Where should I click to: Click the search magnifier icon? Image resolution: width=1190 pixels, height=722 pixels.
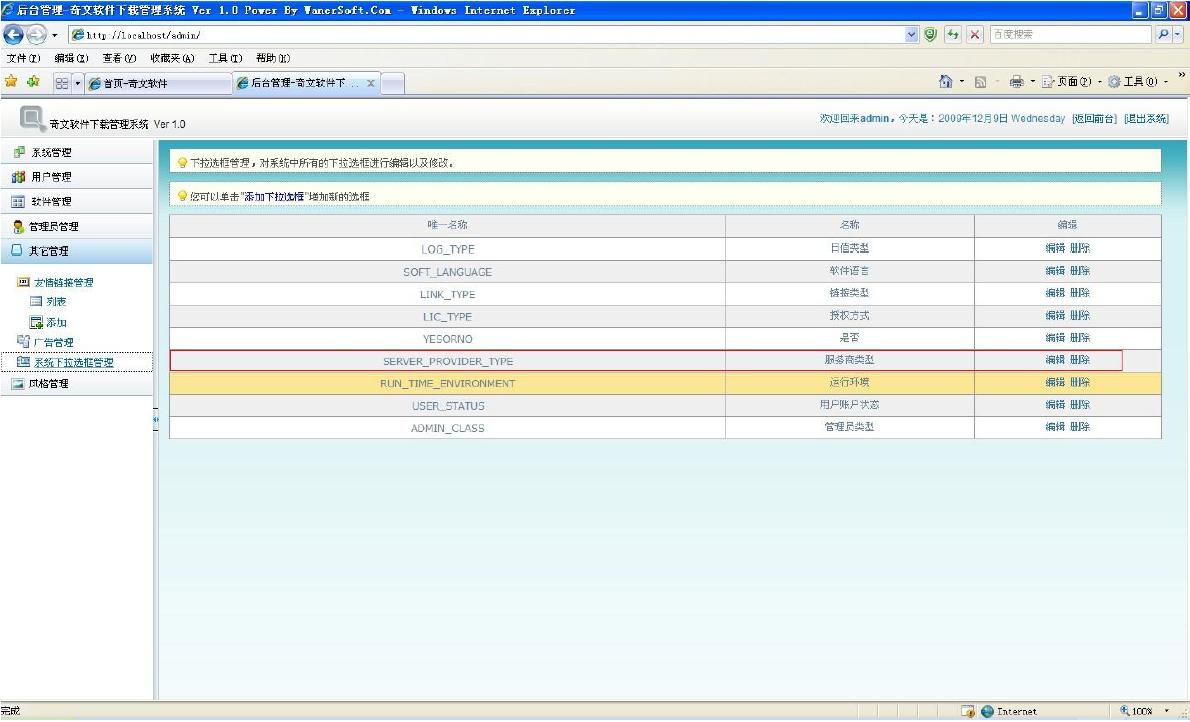pos(1163,34)
